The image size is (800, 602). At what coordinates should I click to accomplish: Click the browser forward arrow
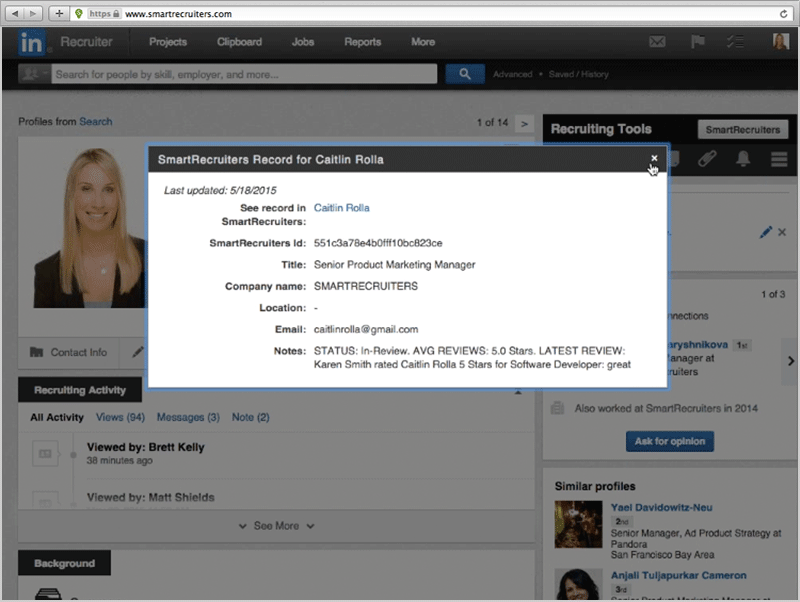[x=34, y=13]
